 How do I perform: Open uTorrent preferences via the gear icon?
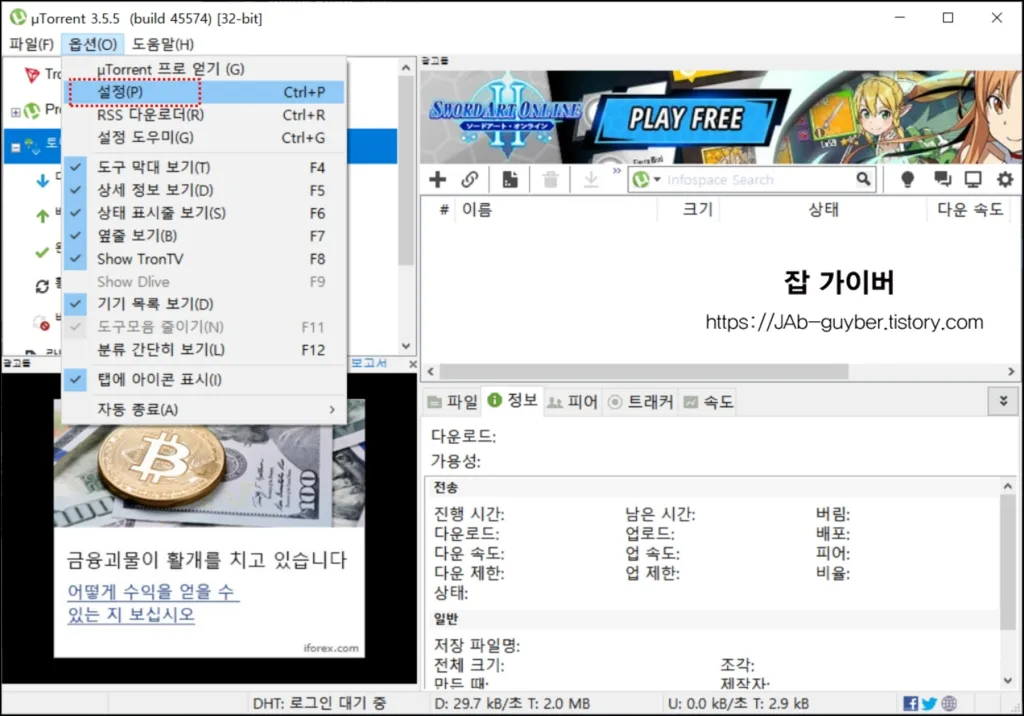point(1004,177)
